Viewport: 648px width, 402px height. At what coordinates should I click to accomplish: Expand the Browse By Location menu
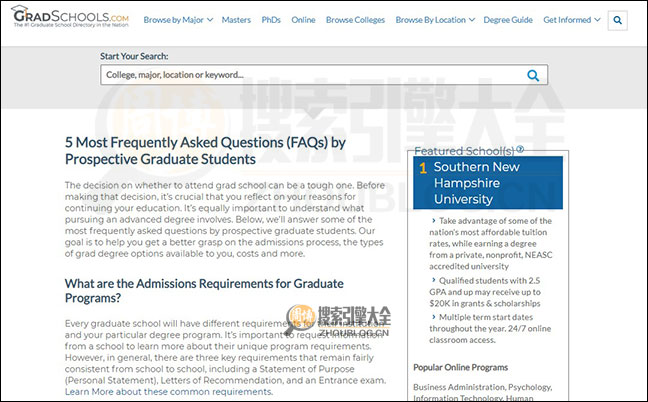coord(435,20)
